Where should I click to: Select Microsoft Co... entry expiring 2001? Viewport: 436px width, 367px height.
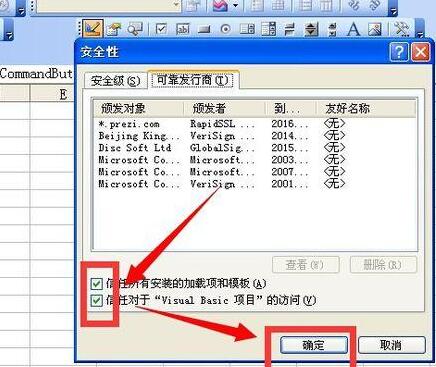139,184
